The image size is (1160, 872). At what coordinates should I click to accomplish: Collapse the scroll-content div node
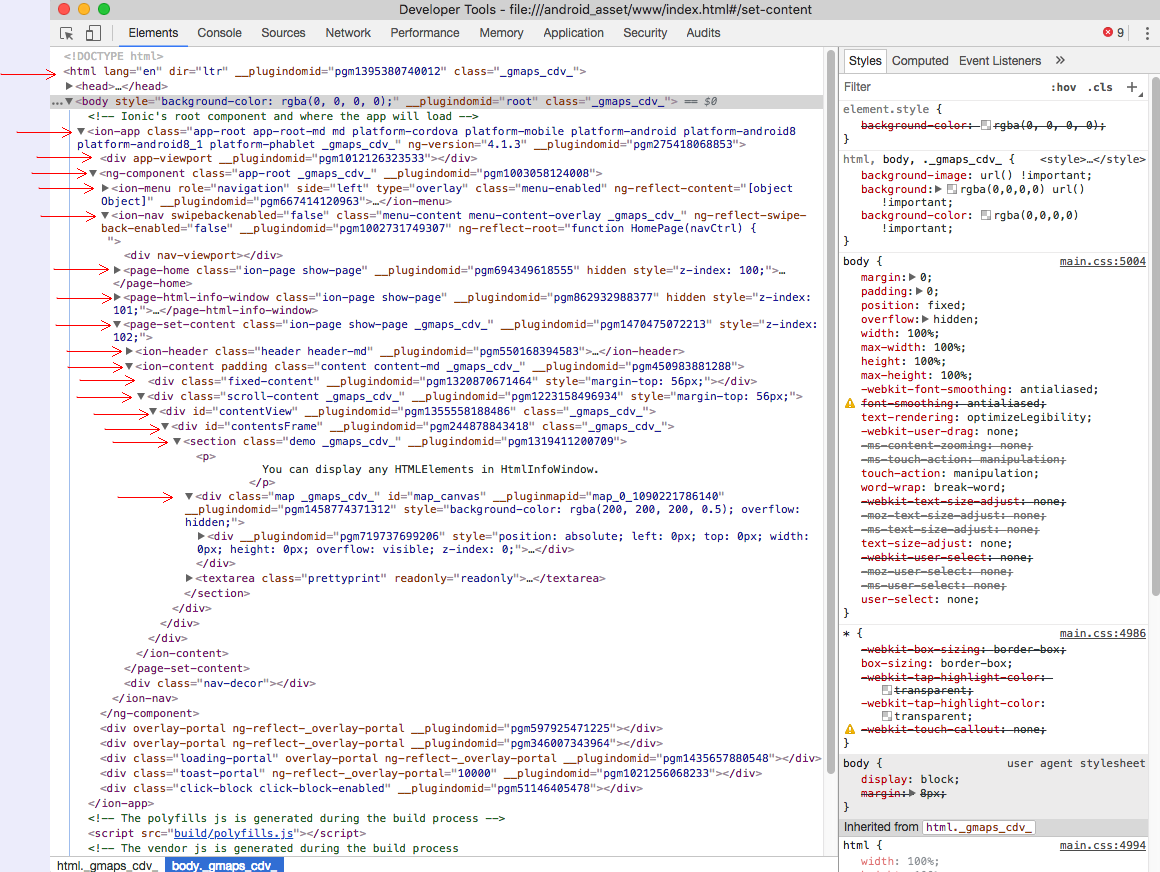pos(141,396)
